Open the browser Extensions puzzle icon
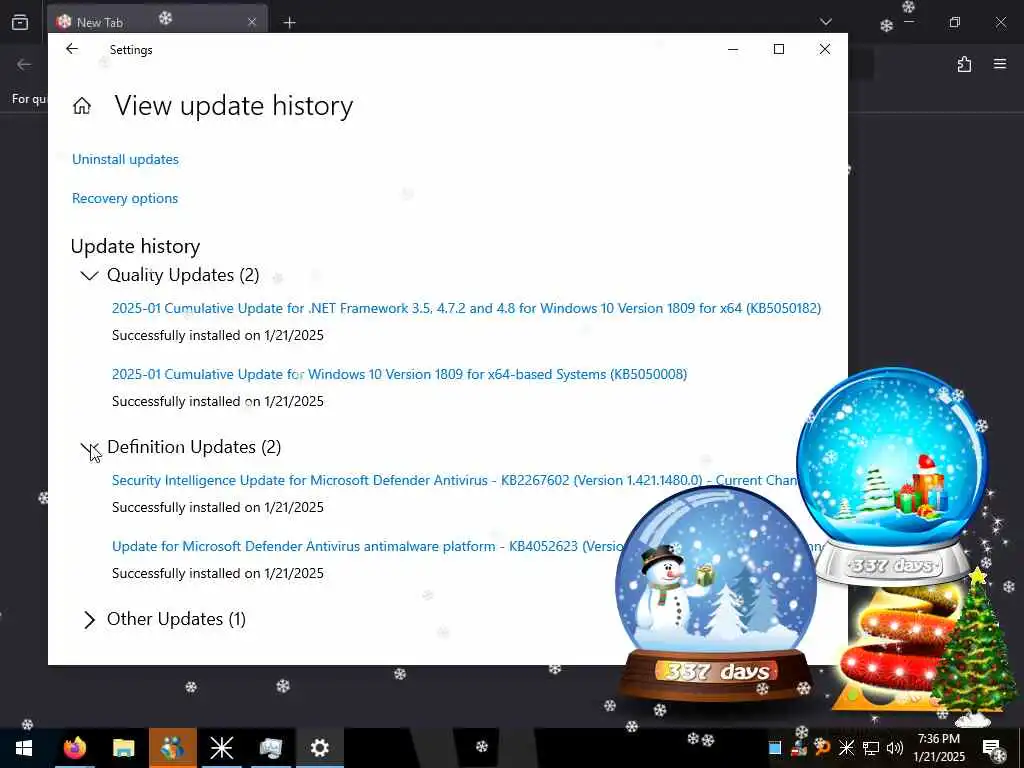This screenshot has width=1024, height=768. [964, 64]
